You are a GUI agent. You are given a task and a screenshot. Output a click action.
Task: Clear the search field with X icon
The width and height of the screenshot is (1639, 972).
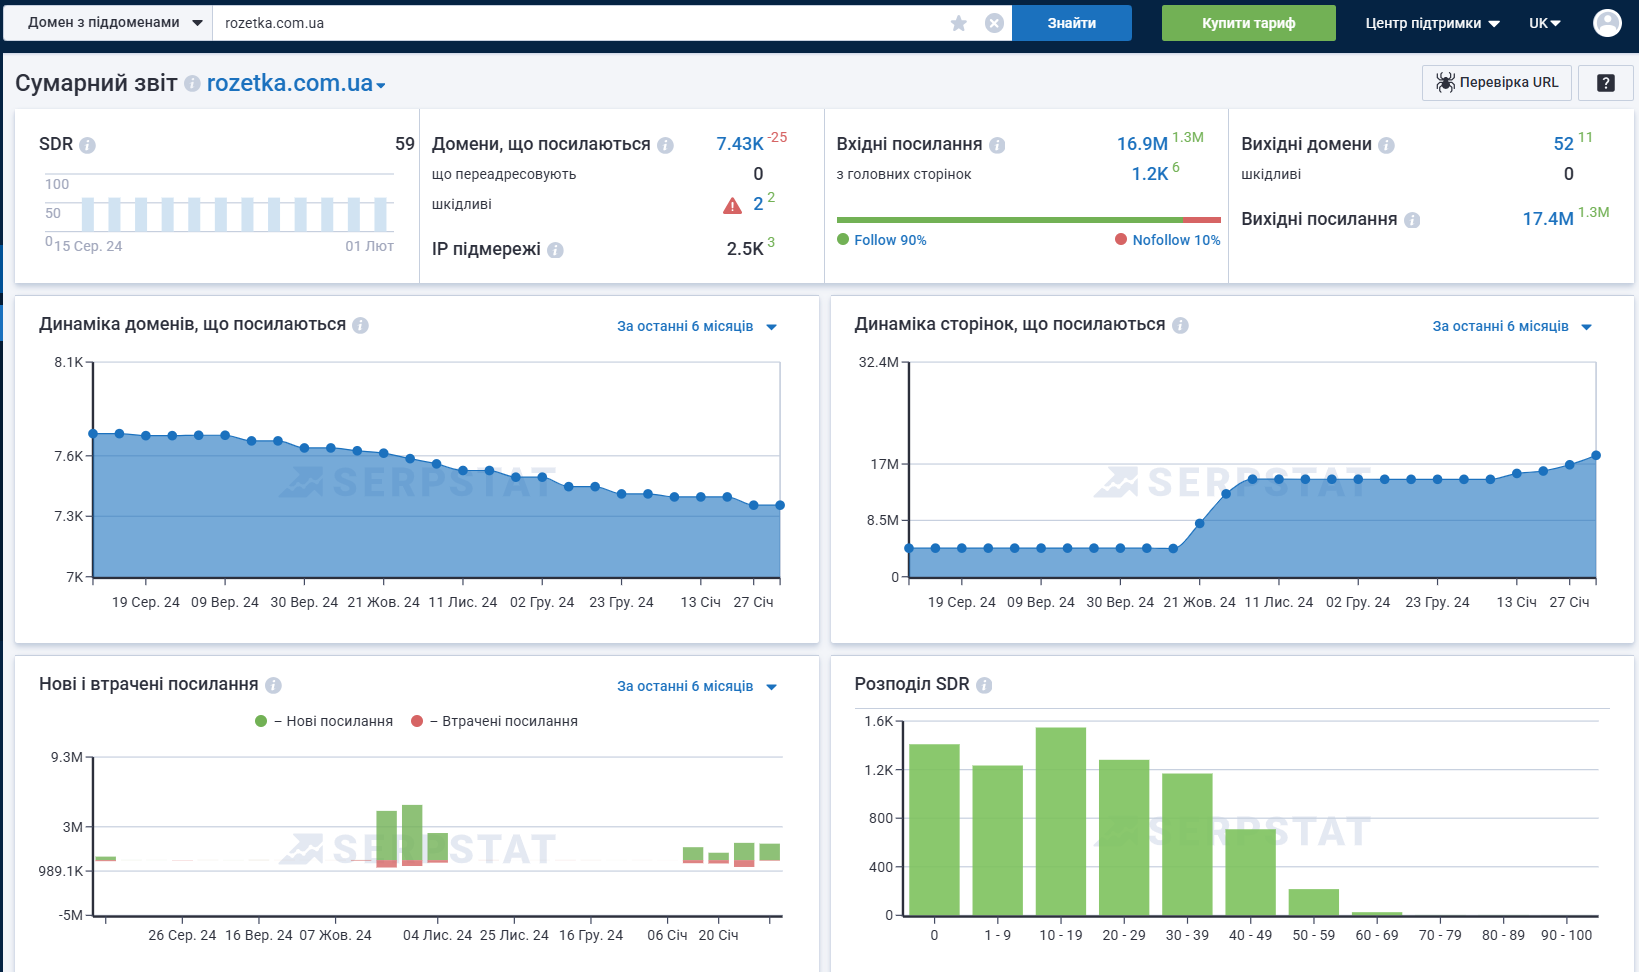coord(994,23)
